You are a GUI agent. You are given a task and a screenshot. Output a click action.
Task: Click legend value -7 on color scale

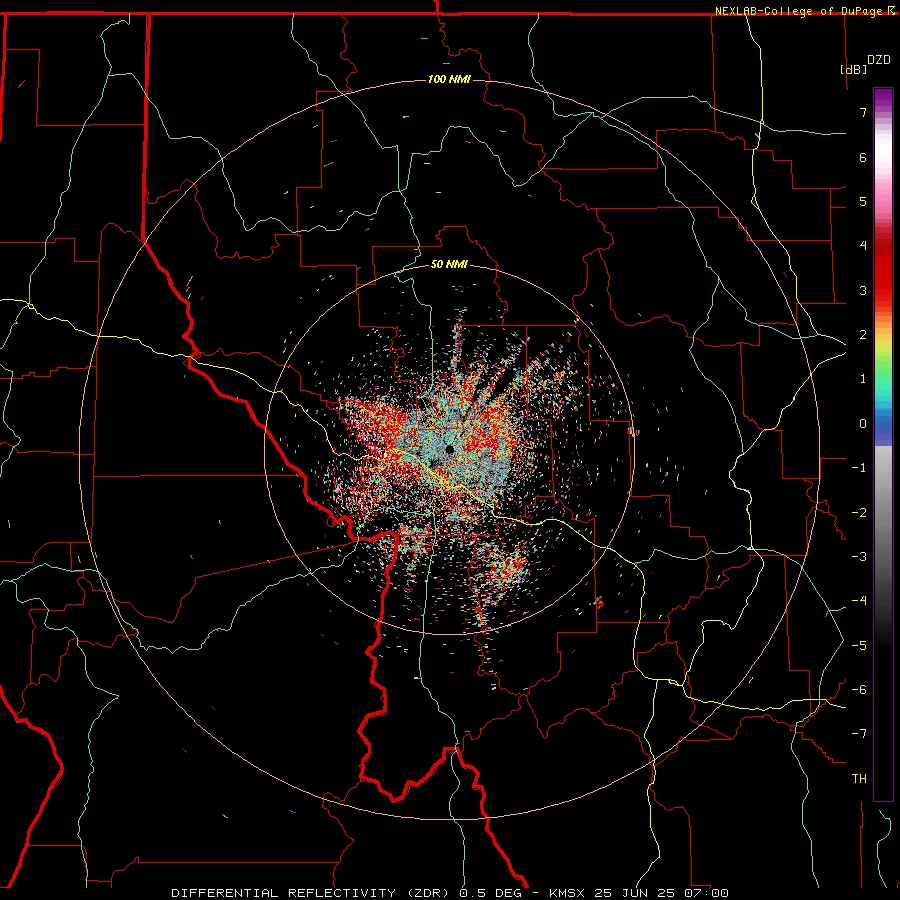[x=859, y=734]
